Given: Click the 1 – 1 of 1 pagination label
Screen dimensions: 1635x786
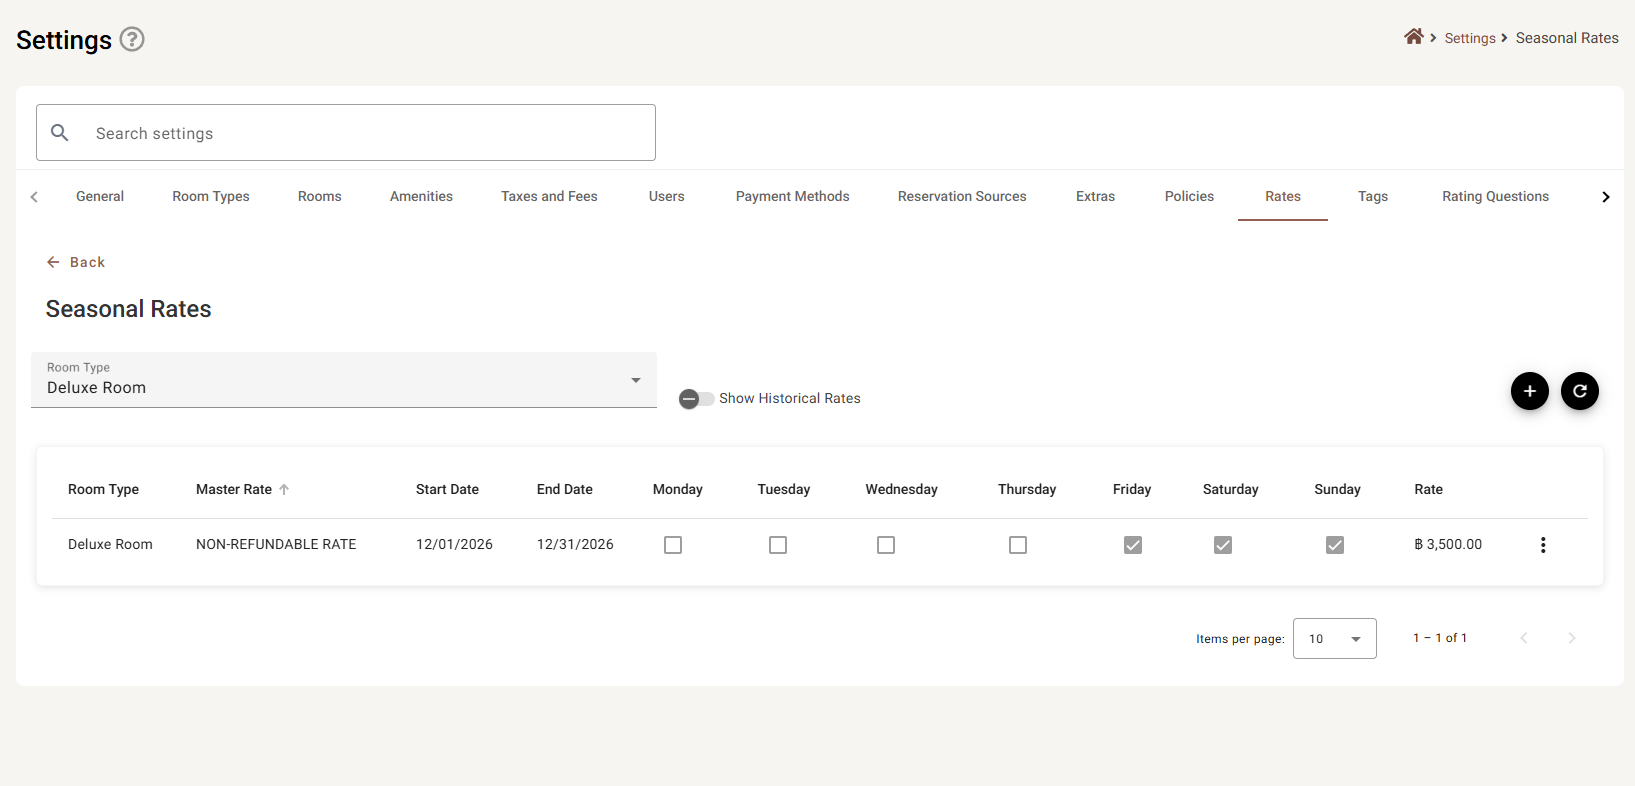Looking at the screenshot, I should click(1440, 638).
